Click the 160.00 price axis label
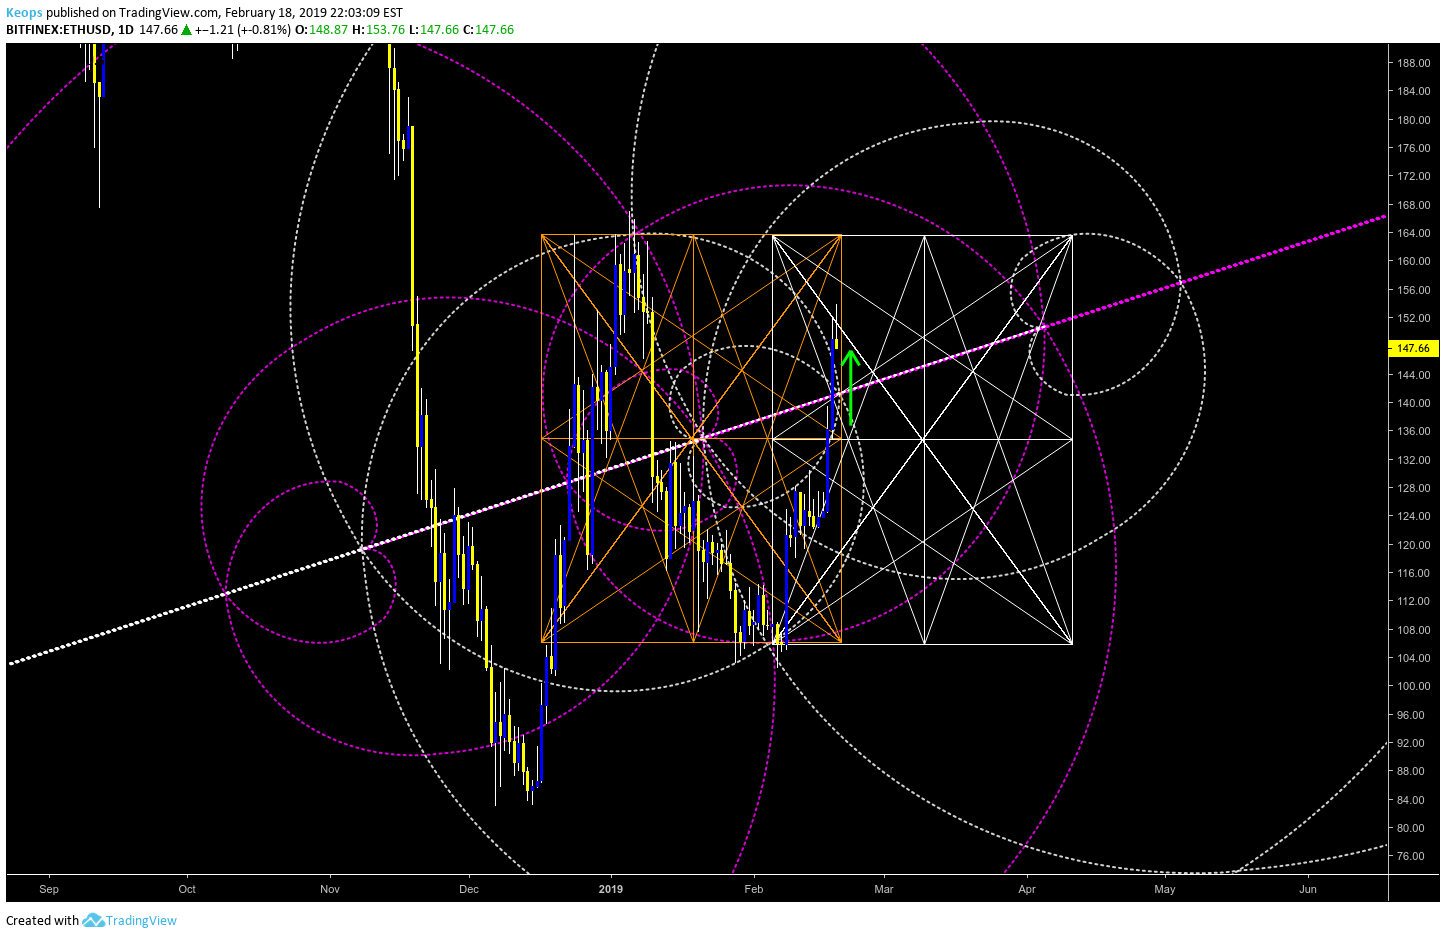Viewport: 1446px width, 938px height. click(1413, 261)
